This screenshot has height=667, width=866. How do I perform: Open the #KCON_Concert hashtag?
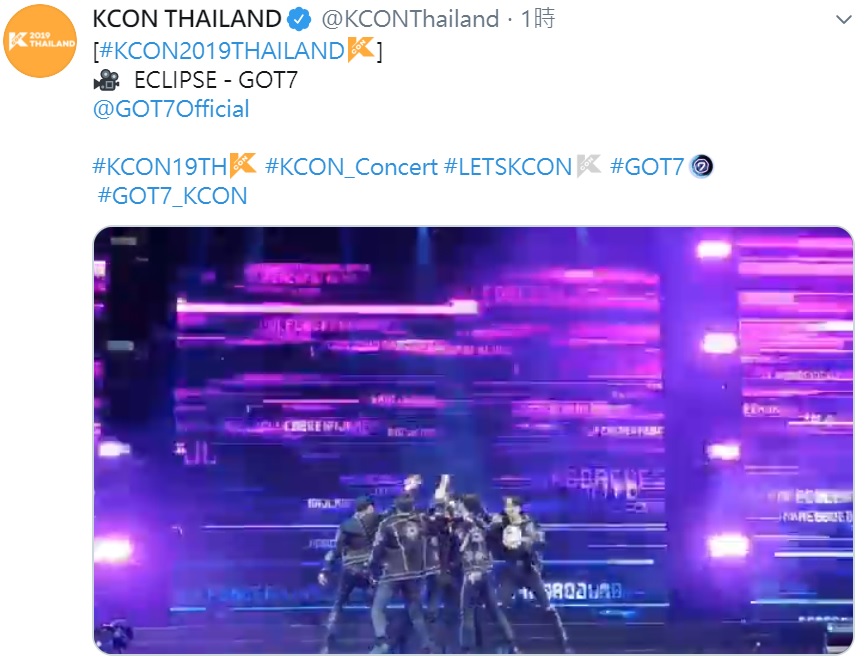[351, 167]
